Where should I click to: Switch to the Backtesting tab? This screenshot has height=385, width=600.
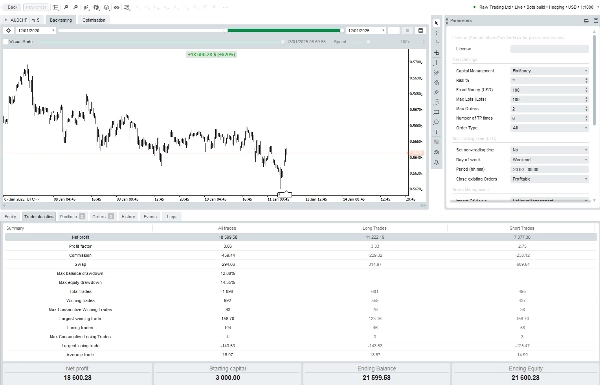click(x=61, y=20)
